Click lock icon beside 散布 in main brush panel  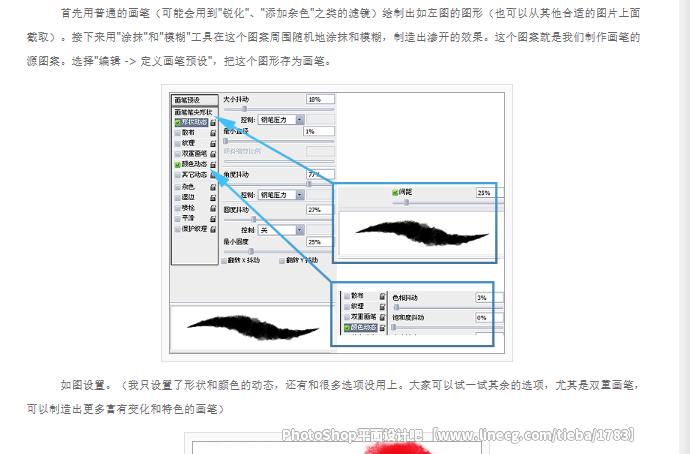(x=213, y=133)
